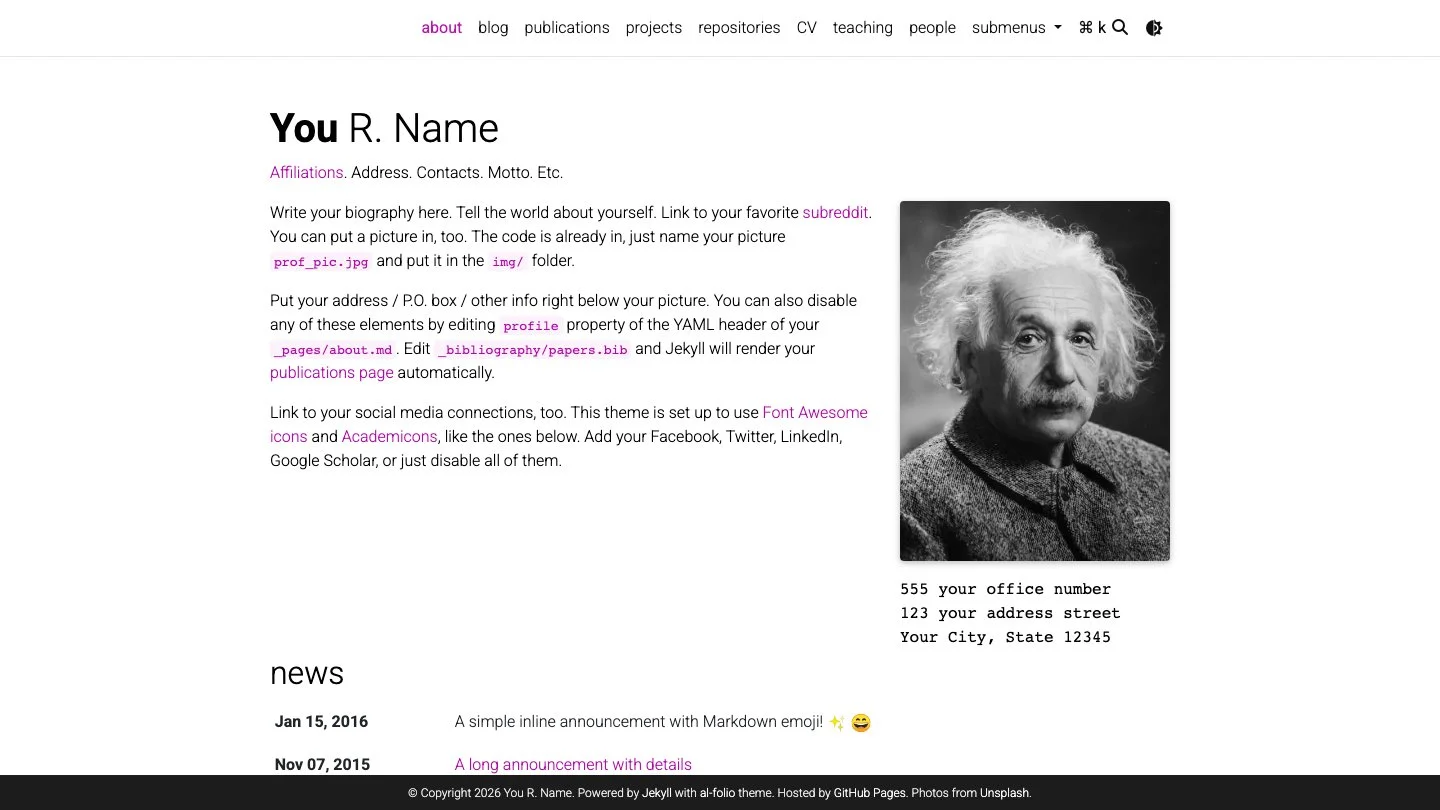Click '555 your office number' address line
Screen dimensions: 1440x810
coord(1005,589)
